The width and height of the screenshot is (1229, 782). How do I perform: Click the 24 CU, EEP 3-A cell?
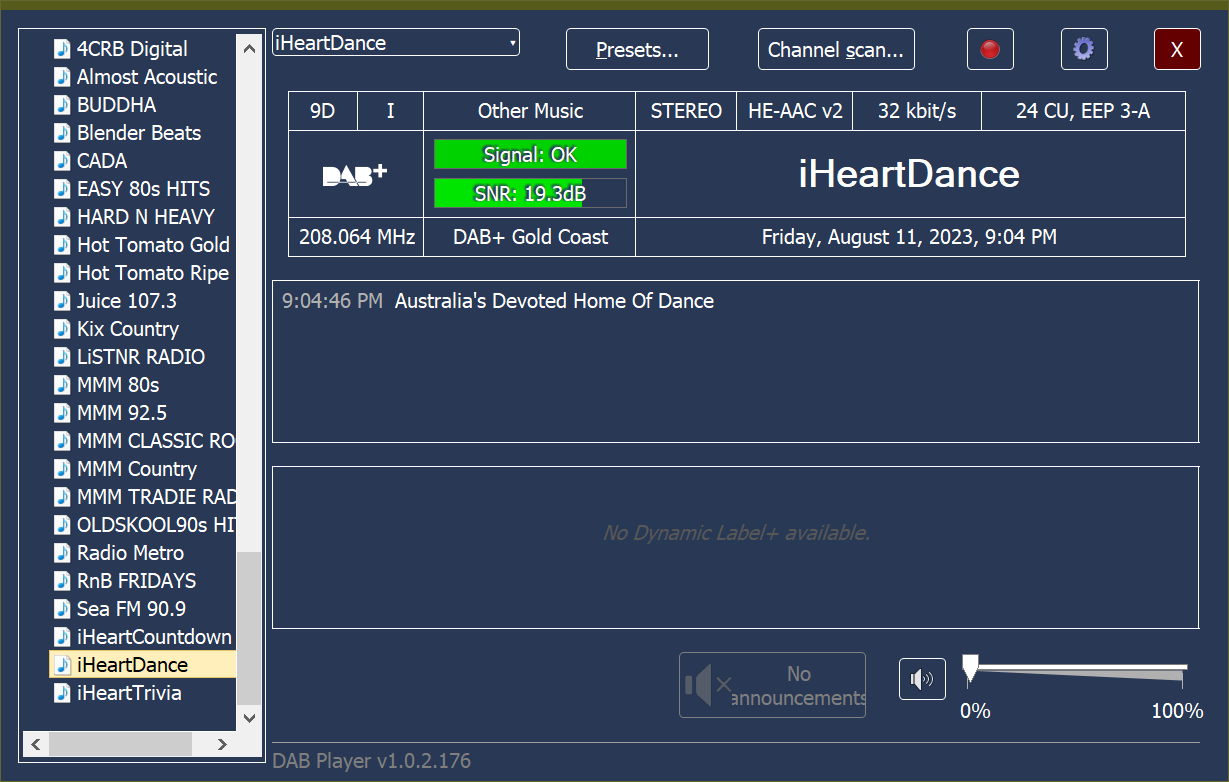(1083, 111)
